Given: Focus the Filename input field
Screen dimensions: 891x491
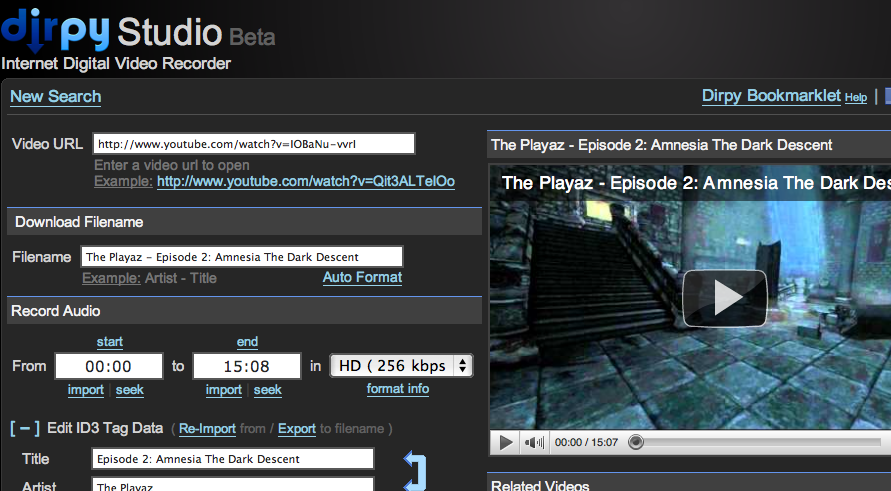Looking at the screenshot, I should [x=242, y=257].
